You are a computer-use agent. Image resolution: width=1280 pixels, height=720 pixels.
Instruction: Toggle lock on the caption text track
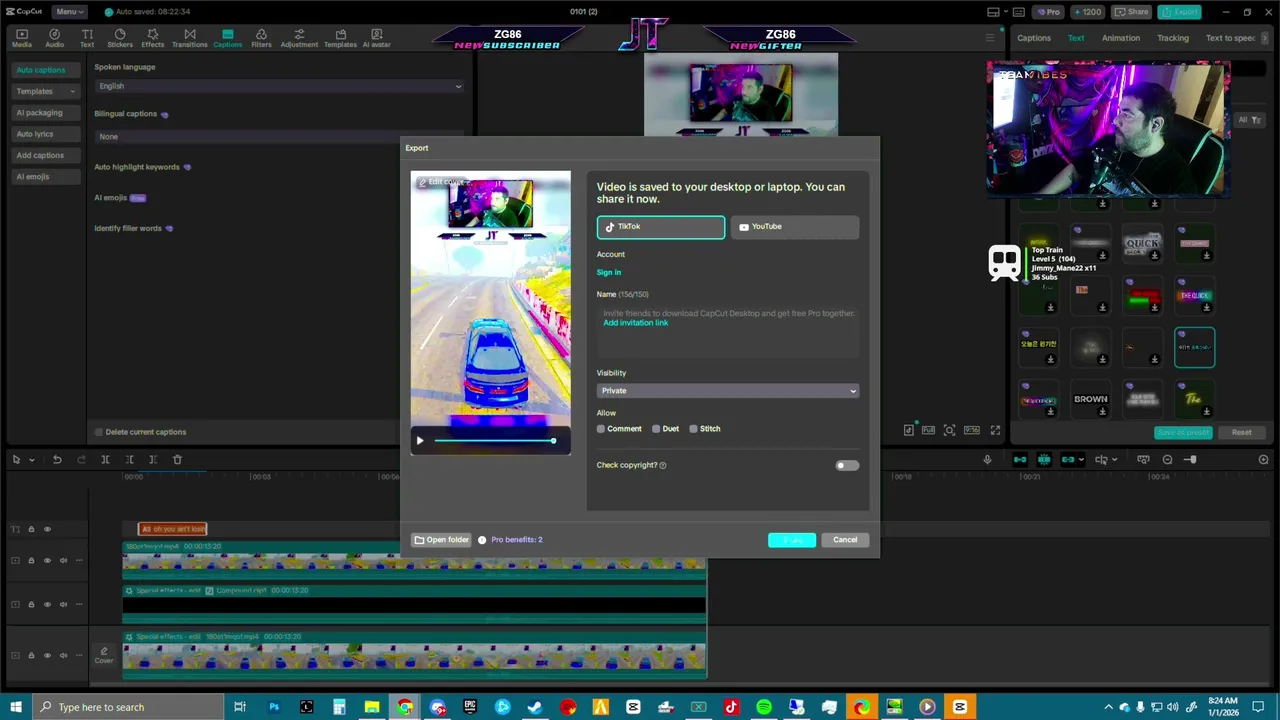point(31,529)
